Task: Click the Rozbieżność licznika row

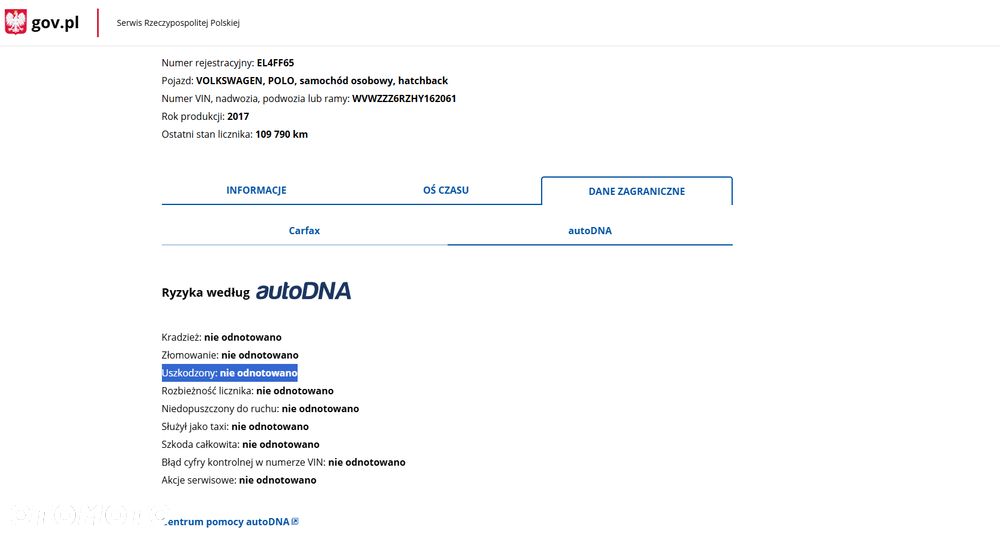Action: tap(247, 391)
